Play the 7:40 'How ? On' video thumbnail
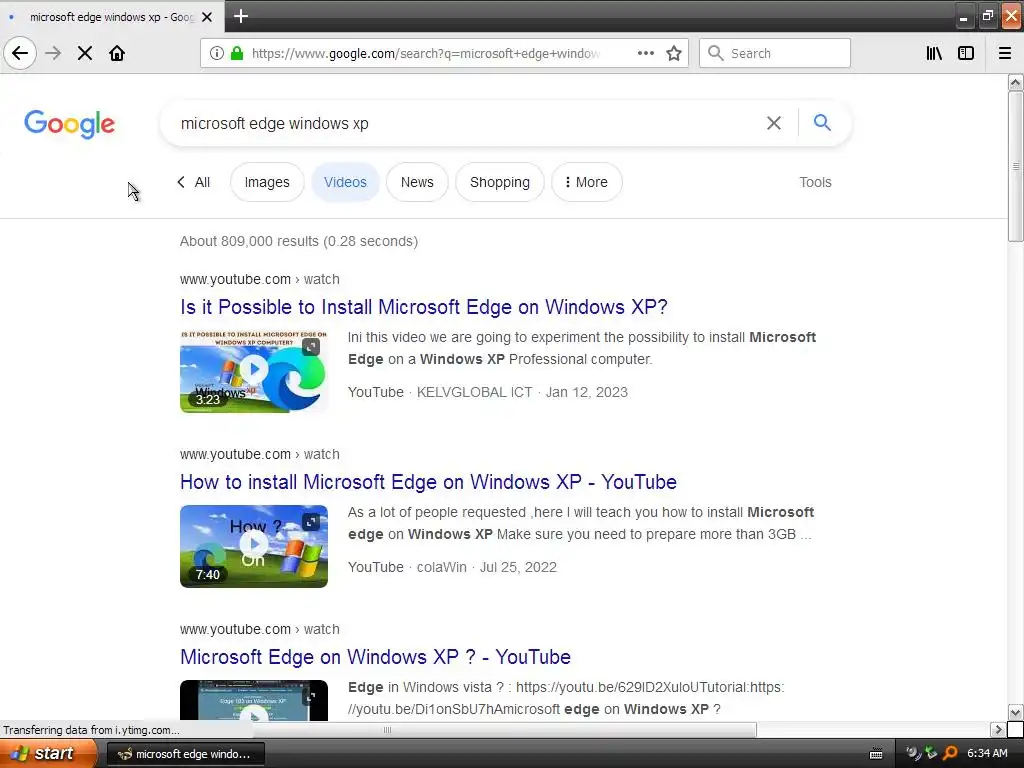 click(254, 544)
